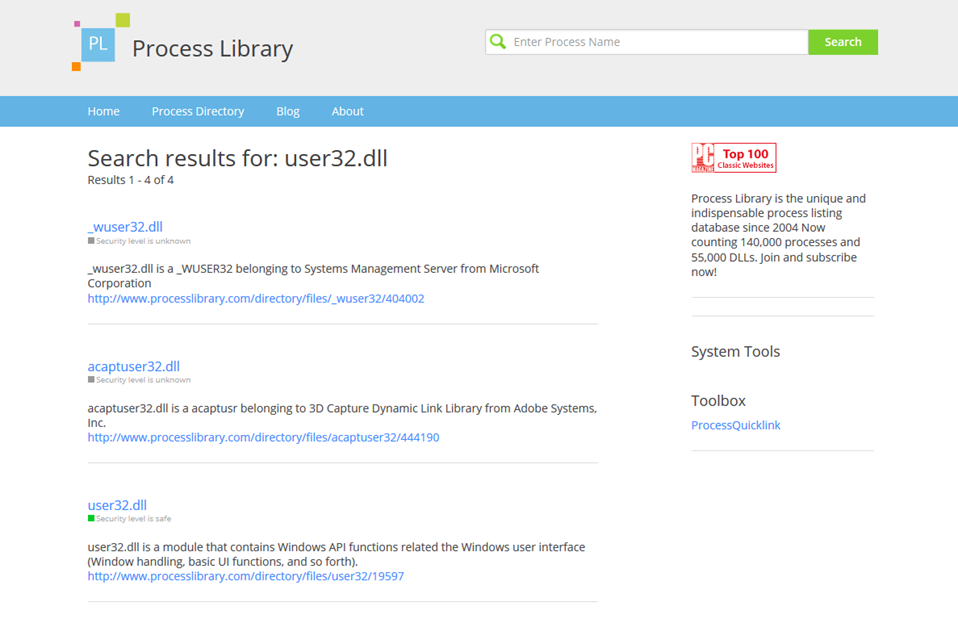
Task: Focus the Enter Process Name field
Action: point(647,42)
